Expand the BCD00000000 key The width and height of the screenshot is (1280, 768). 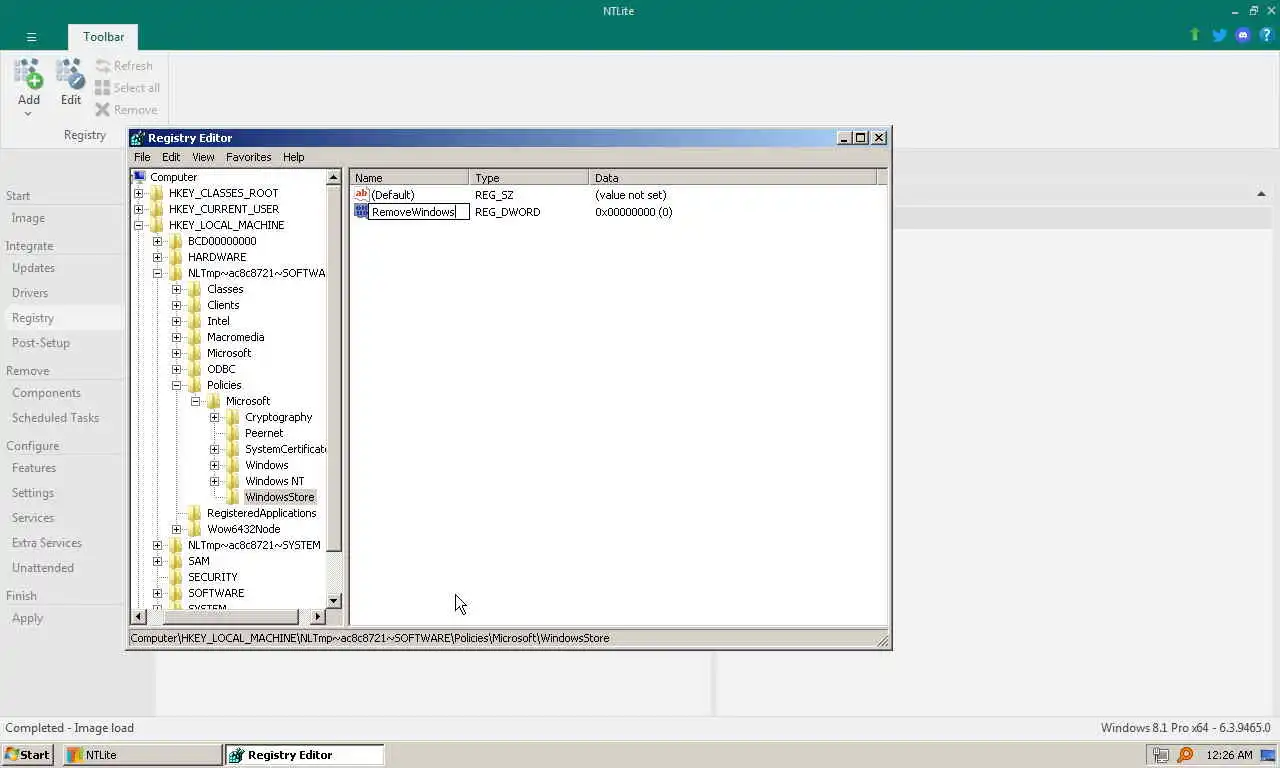pyautogui.click(x=157, y=241)
